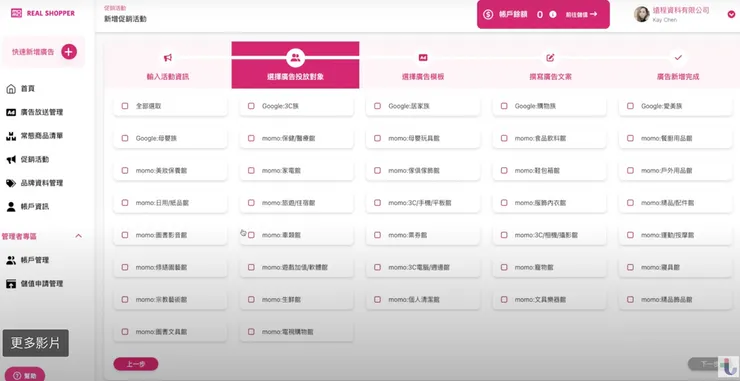
Task: Check the momo:日用/紙品館 checkbox
Action: [x=125, y=203]
